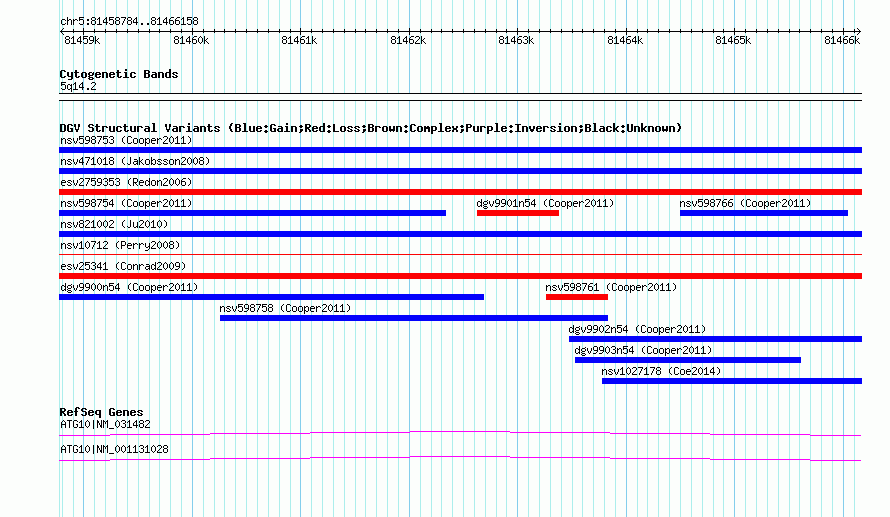Click the dgv9902n54 (Cooper2011) label
This screenshot has width=890, height=517.
637,329
